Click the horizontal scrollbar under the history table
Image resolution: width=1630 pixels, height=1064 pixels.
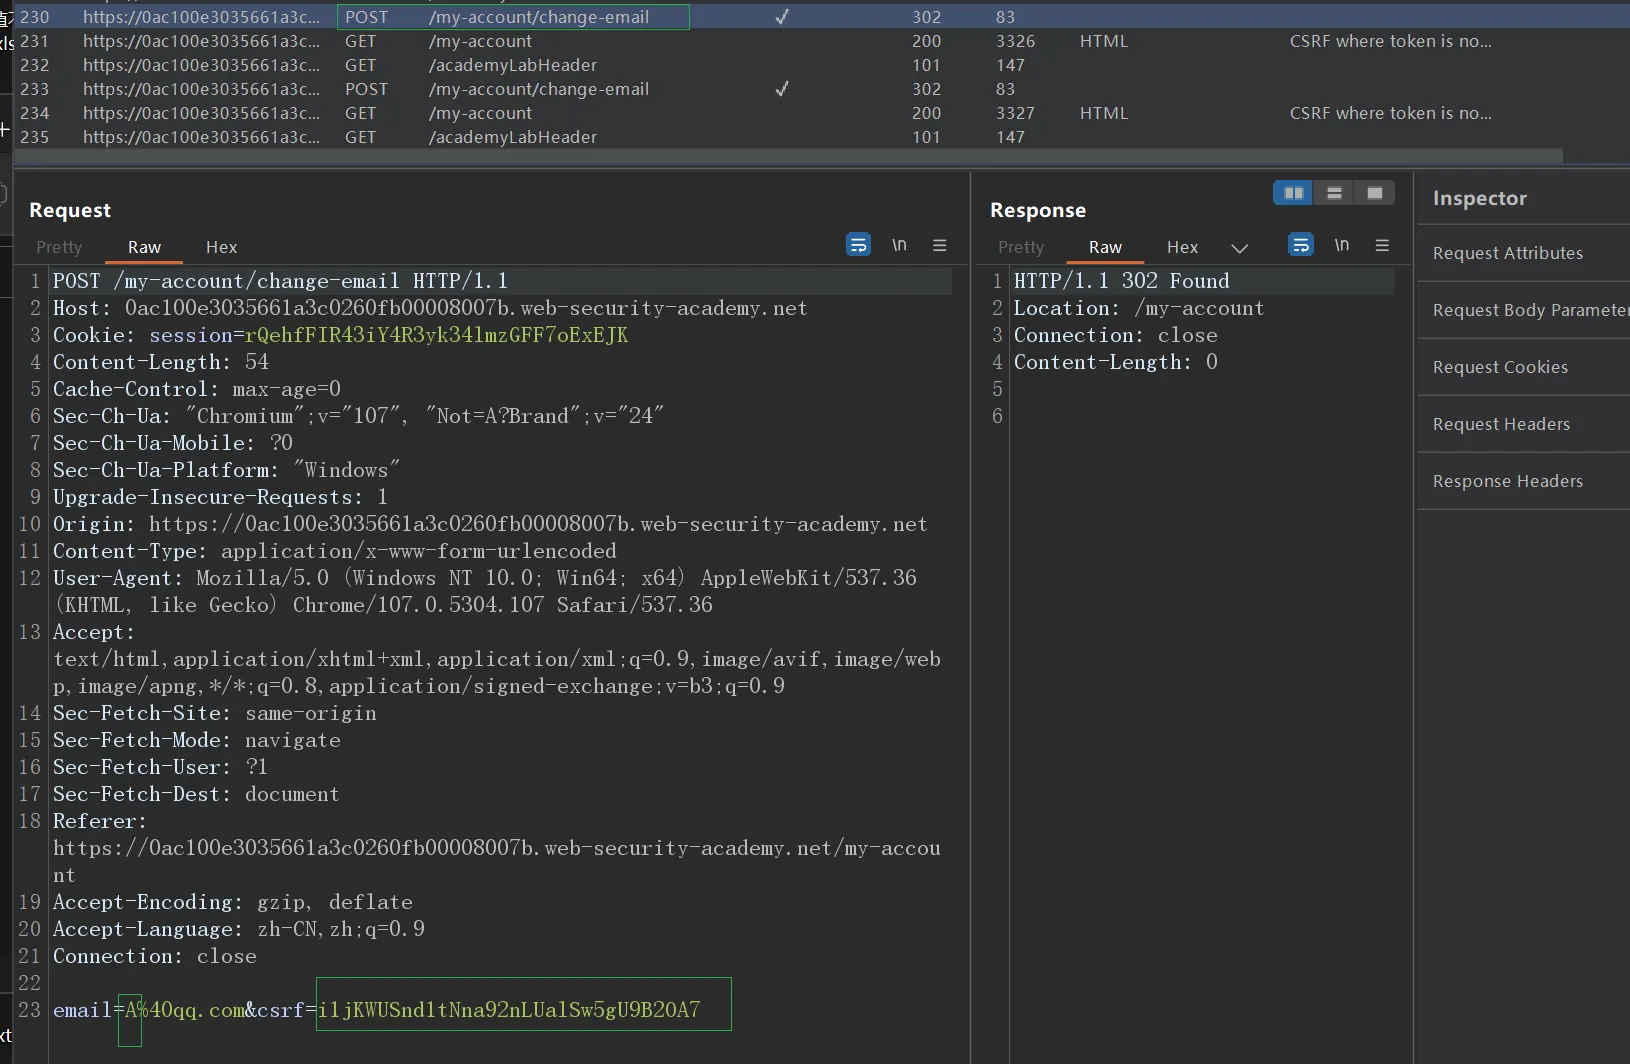(790, 156)
